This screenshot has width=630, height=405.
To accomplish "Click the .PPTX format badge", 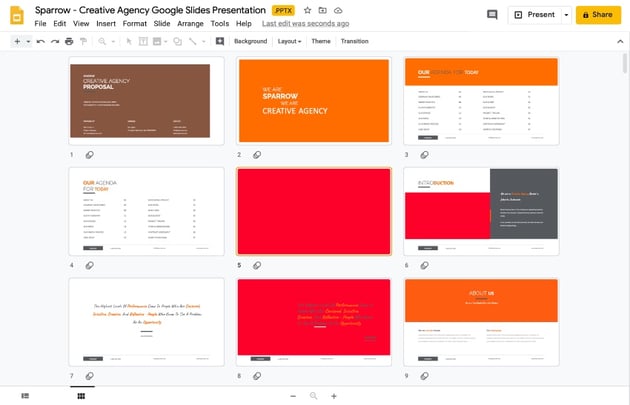I will pos(283,10).
